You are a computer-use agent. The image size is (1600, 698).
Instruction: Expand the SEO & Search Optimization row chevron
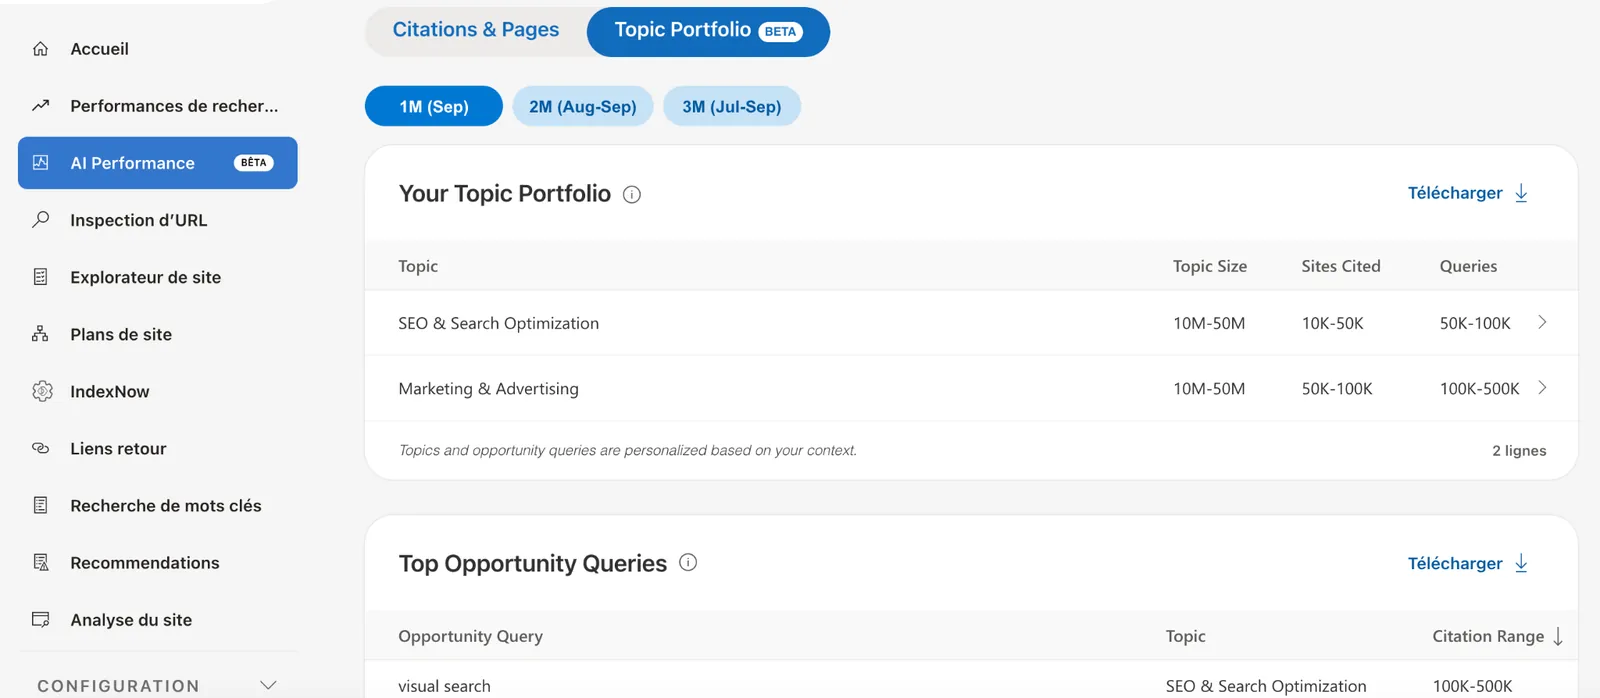coord(1542,322)
